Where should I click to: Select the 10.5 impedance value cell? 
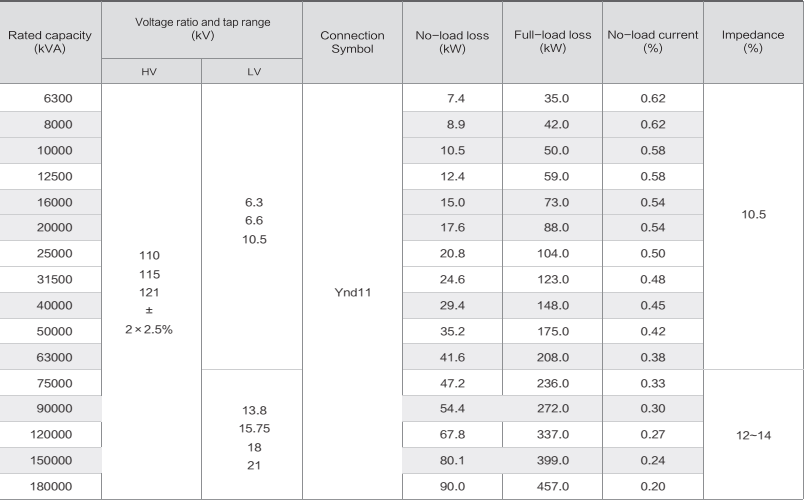753,214
